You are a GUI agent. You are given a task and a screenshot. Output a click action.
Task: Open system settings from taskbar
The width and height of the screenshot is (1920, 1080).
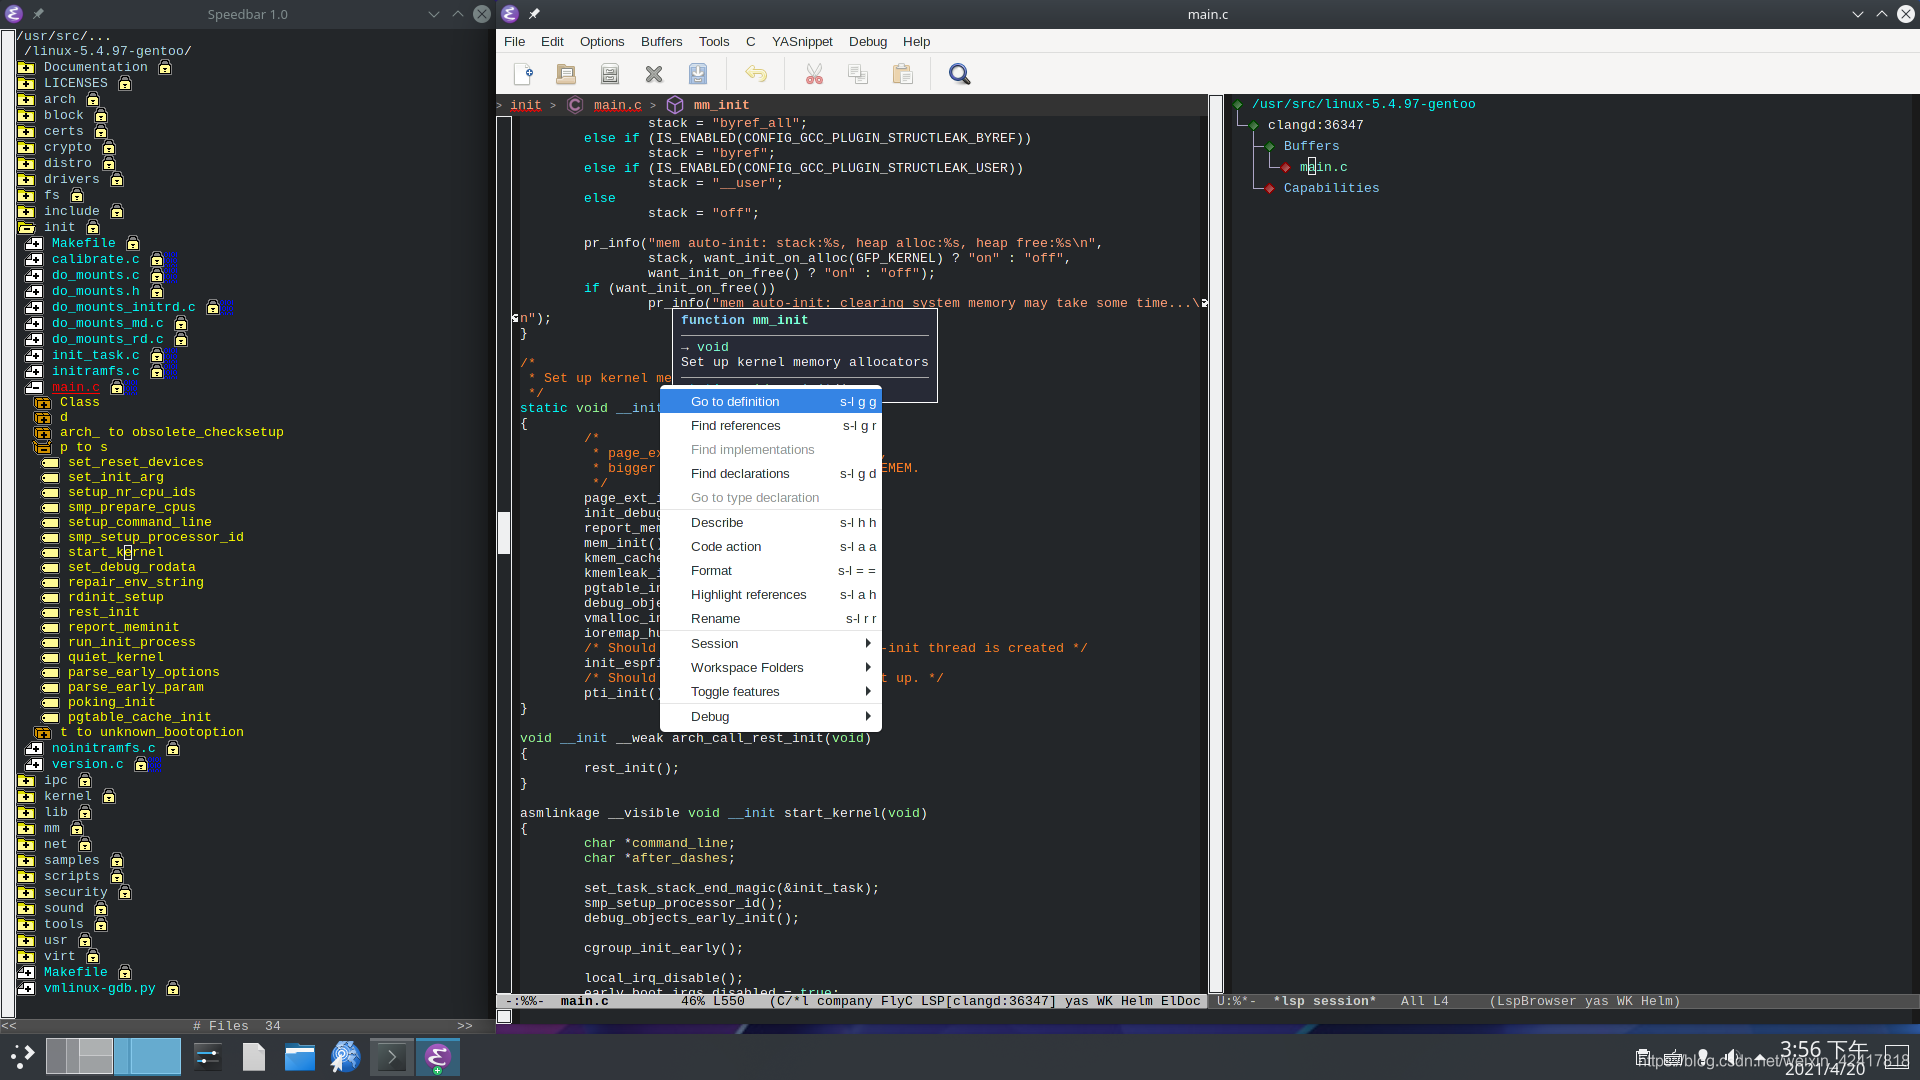coord(208,1056)
